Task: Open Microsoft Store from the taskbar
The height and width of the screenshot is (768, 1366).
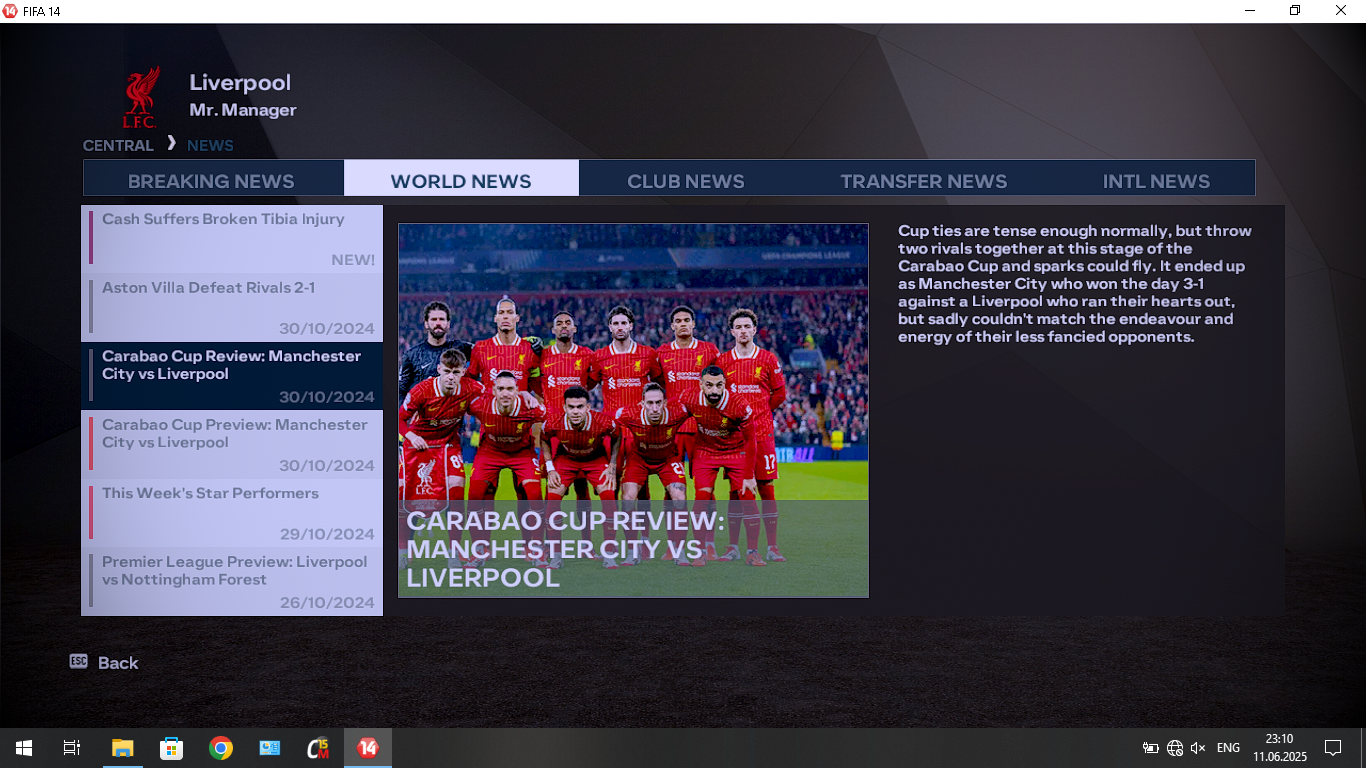Action: [x=171, y=748]
